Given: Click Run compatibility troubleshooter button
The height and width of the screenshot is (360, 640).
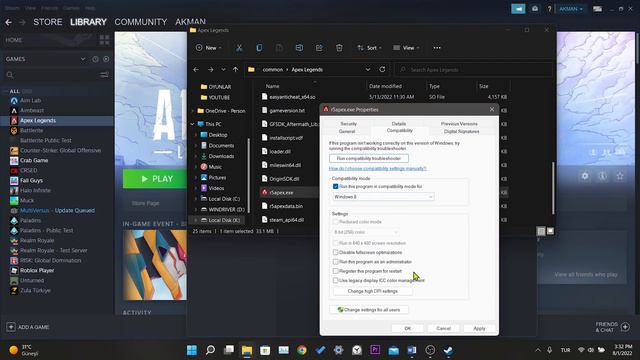Looking at the screenshot, I should [x=369, y=158].
